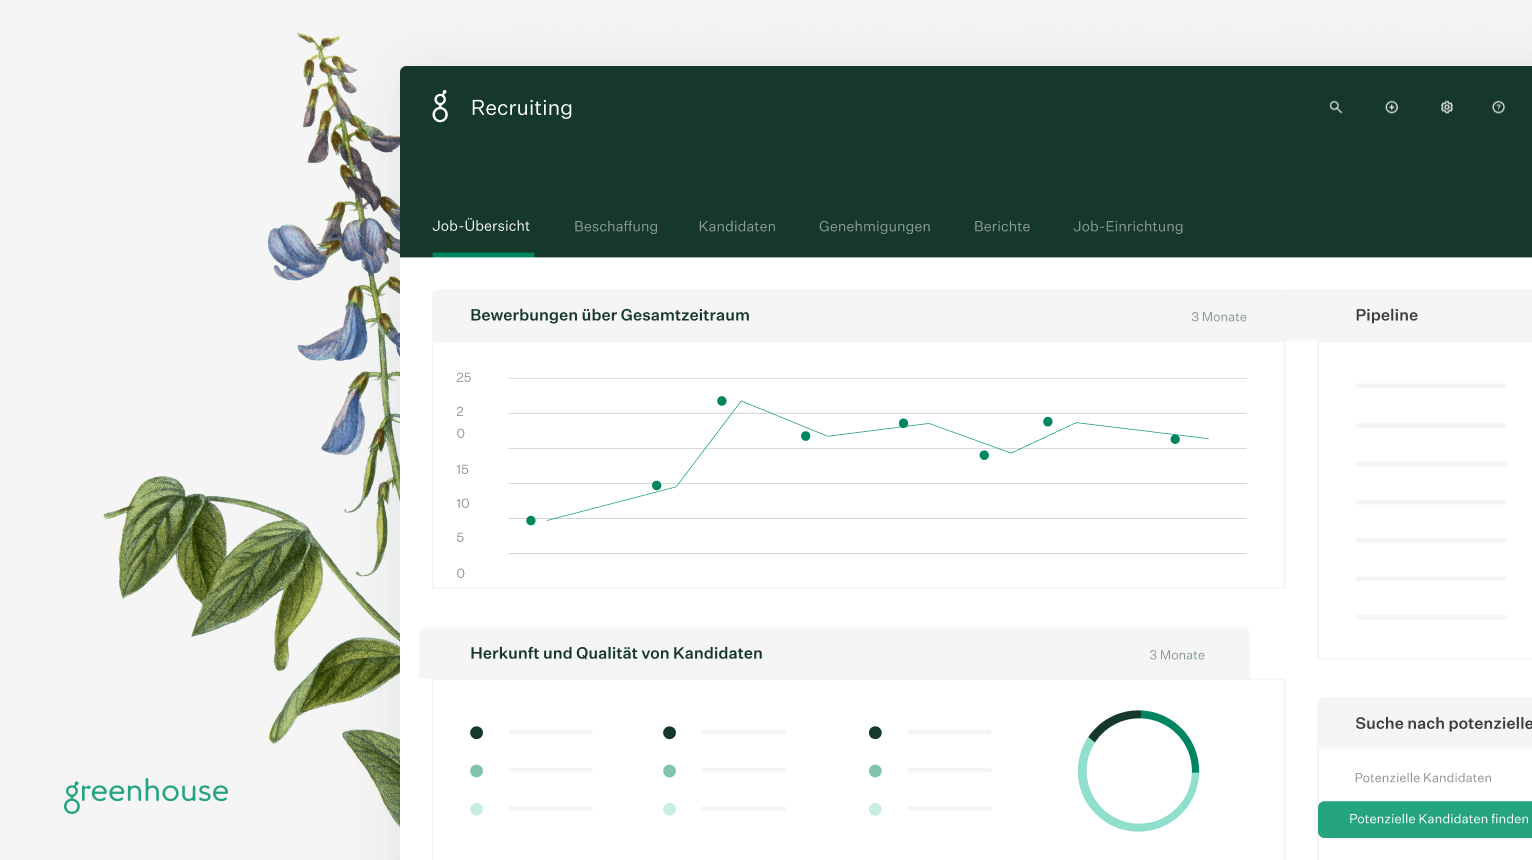The image size is (1532, 860).
Task: Select the Job-Übersicht tab
Action: tap(481, 226)
